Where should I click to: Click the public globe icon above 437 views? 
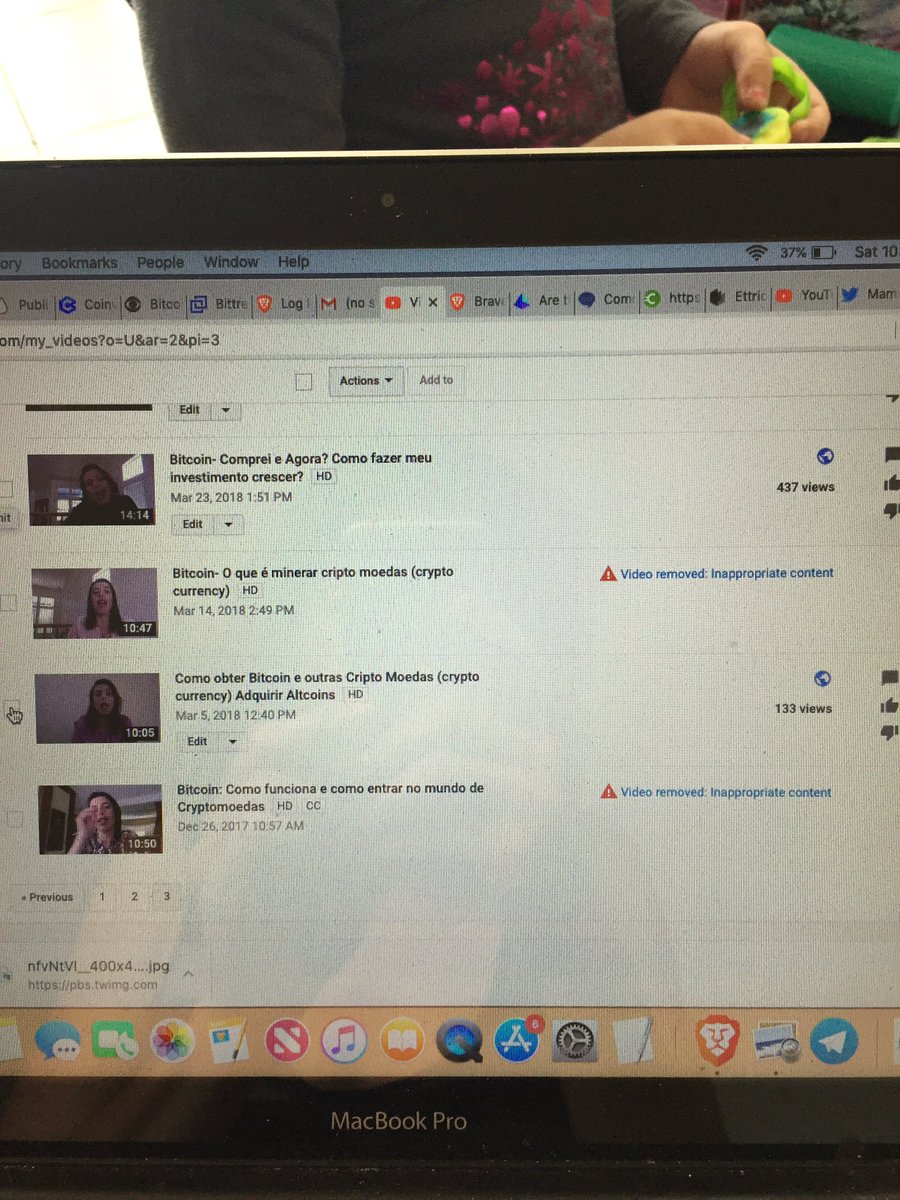click(825, 456)
